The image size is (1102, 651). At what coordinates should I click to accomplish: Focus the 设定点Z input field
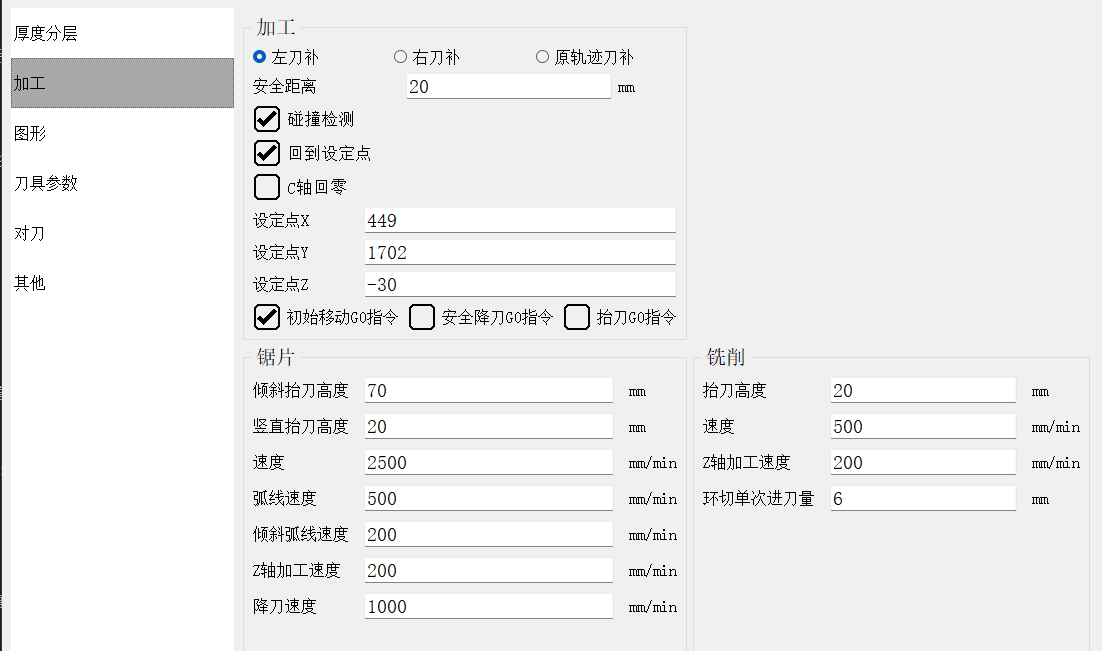(520, 285)
